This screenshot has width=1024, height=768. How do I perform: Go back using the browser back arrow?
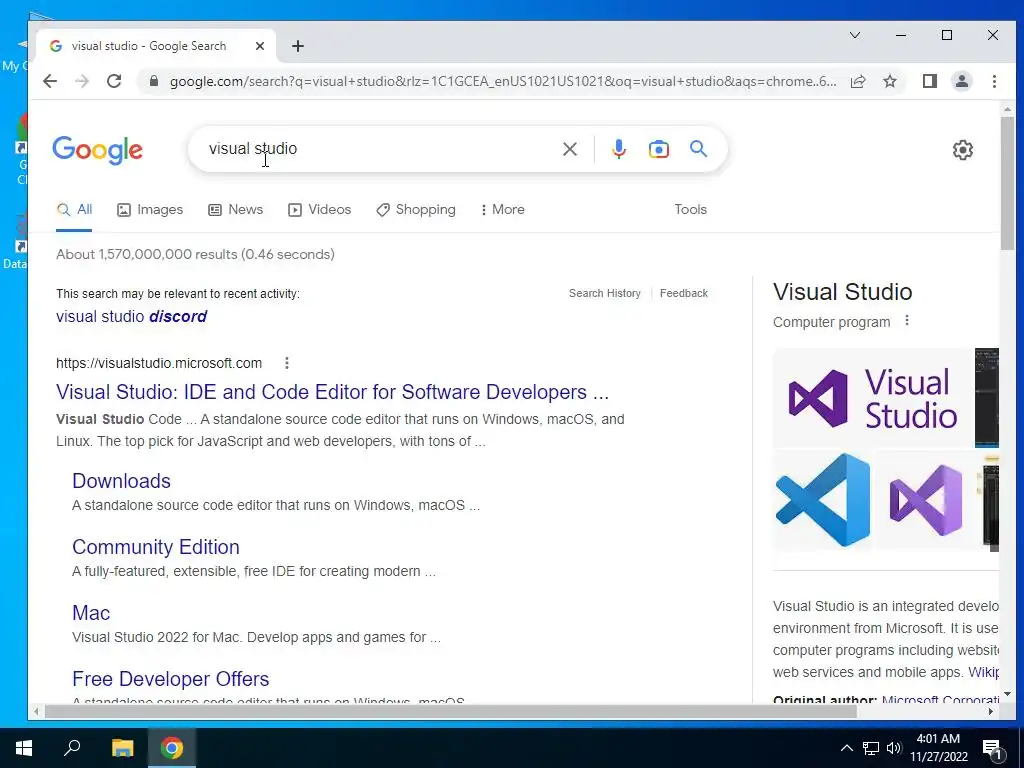point(50,81)
